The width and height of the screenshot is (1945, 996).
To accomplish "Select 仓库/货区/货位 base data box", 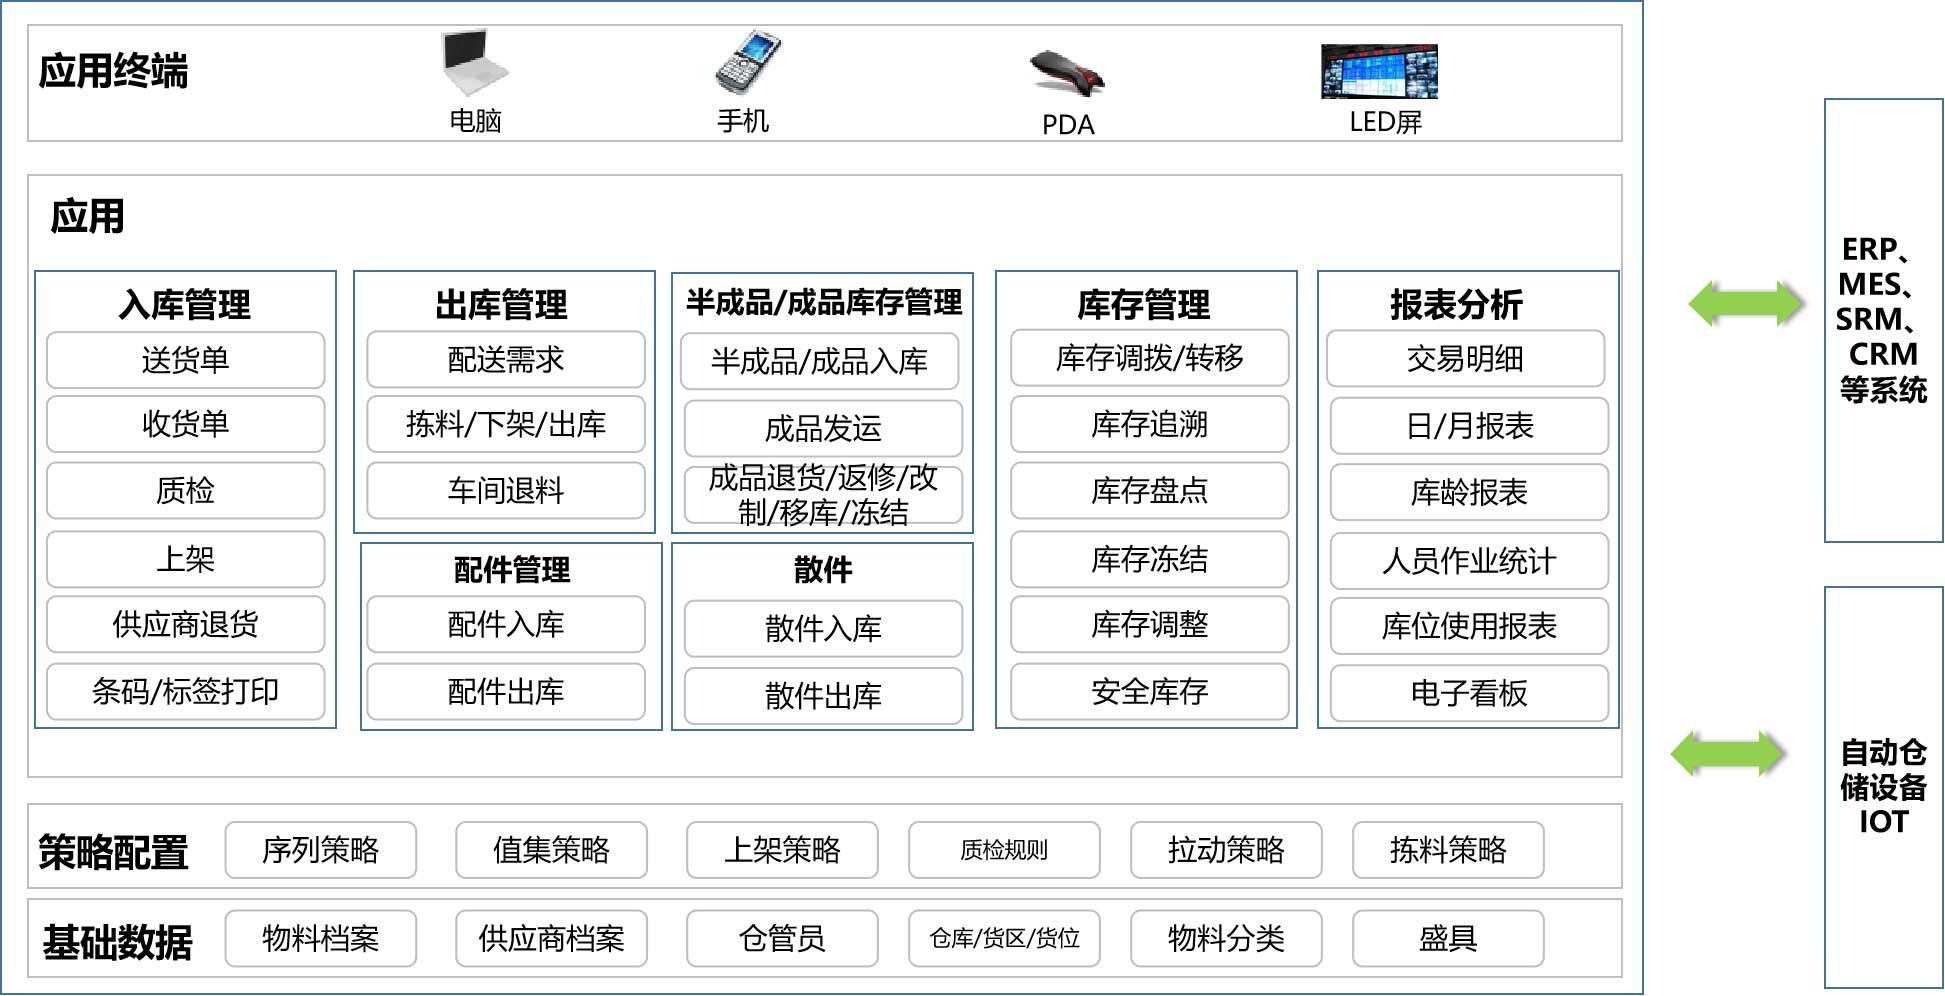I will (1004, 938).
